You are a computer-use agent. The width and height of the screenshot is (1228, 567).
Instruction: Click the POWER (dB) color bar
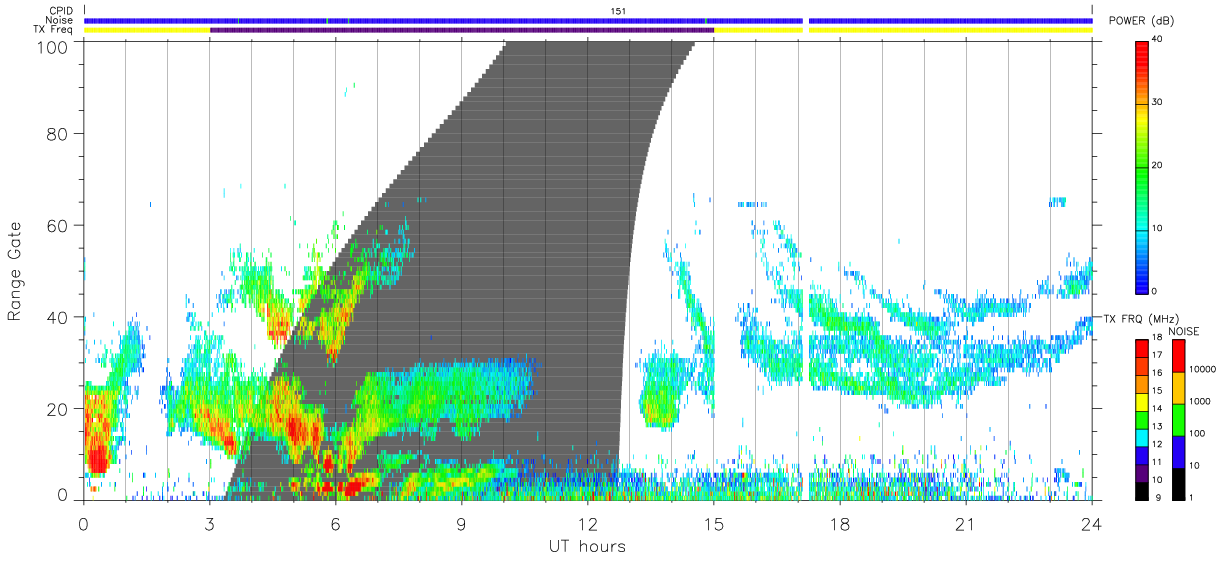(x=1142, y=166)
